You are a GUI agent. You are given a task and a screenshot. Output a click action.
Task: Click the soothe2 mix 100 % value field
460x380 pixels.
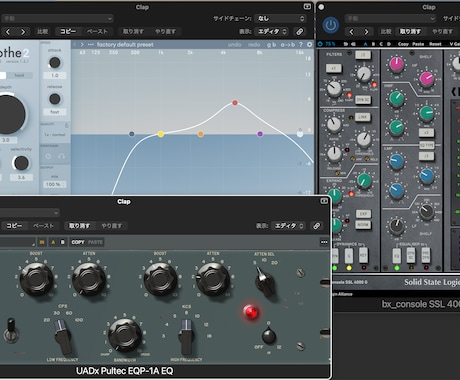coord(54,184)
